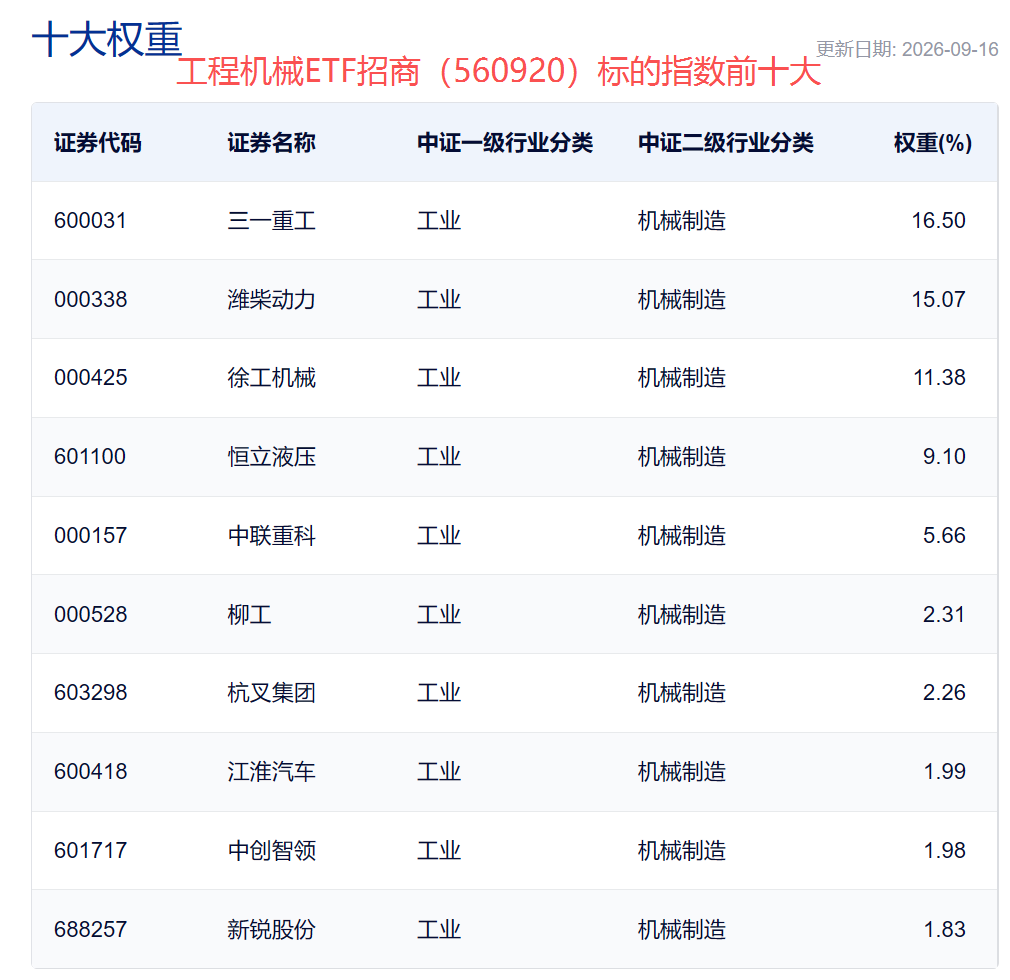Click the 中证二级行业分类 column header
The height and width of the screenshot is (980, 1010).
tap(726, 142)
